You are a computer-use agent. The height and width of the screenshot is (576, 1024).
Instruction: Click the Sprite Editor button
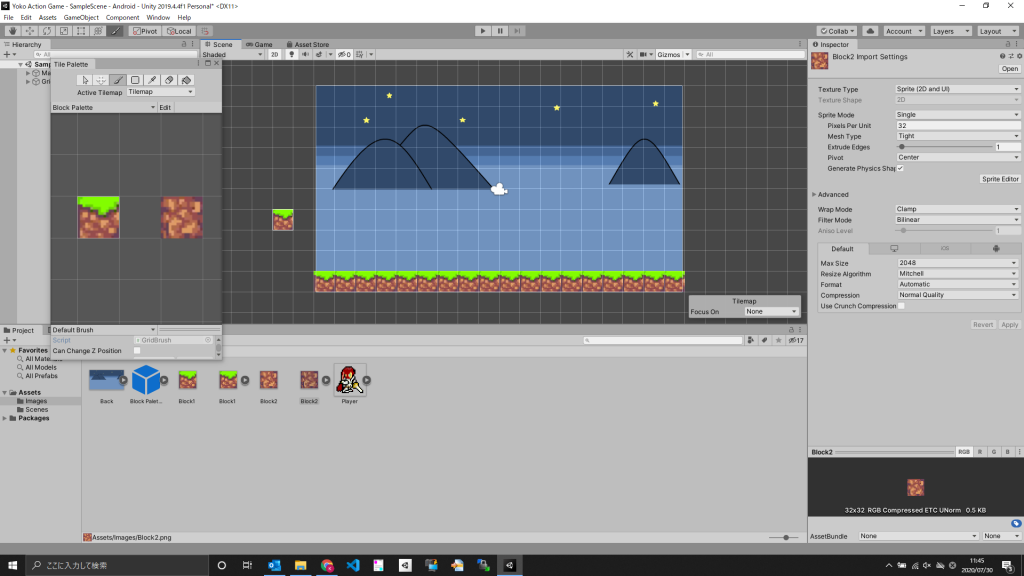[1000, 179]
